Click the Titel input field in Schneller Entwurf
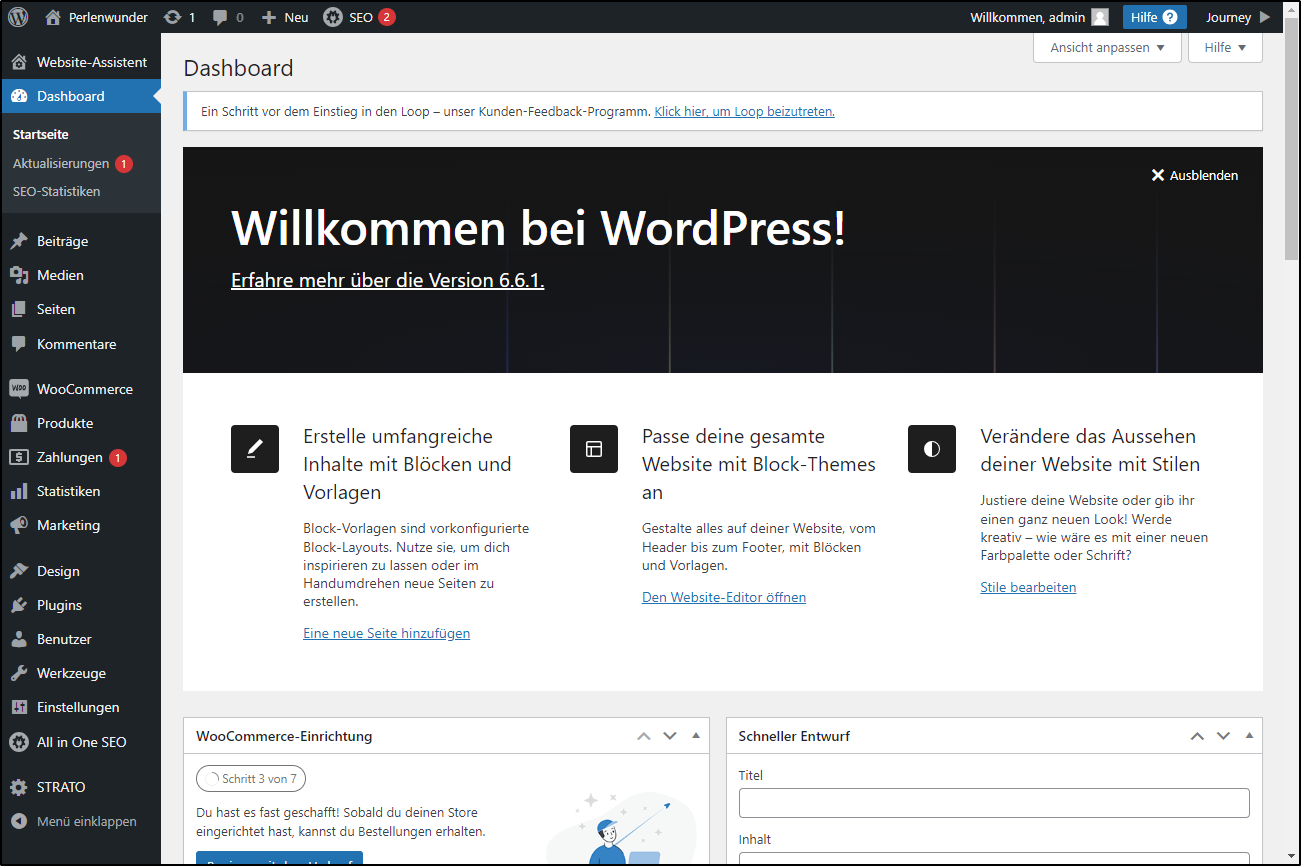The height and width of the screenshot is (866, 1301). (x=993, y=802)
